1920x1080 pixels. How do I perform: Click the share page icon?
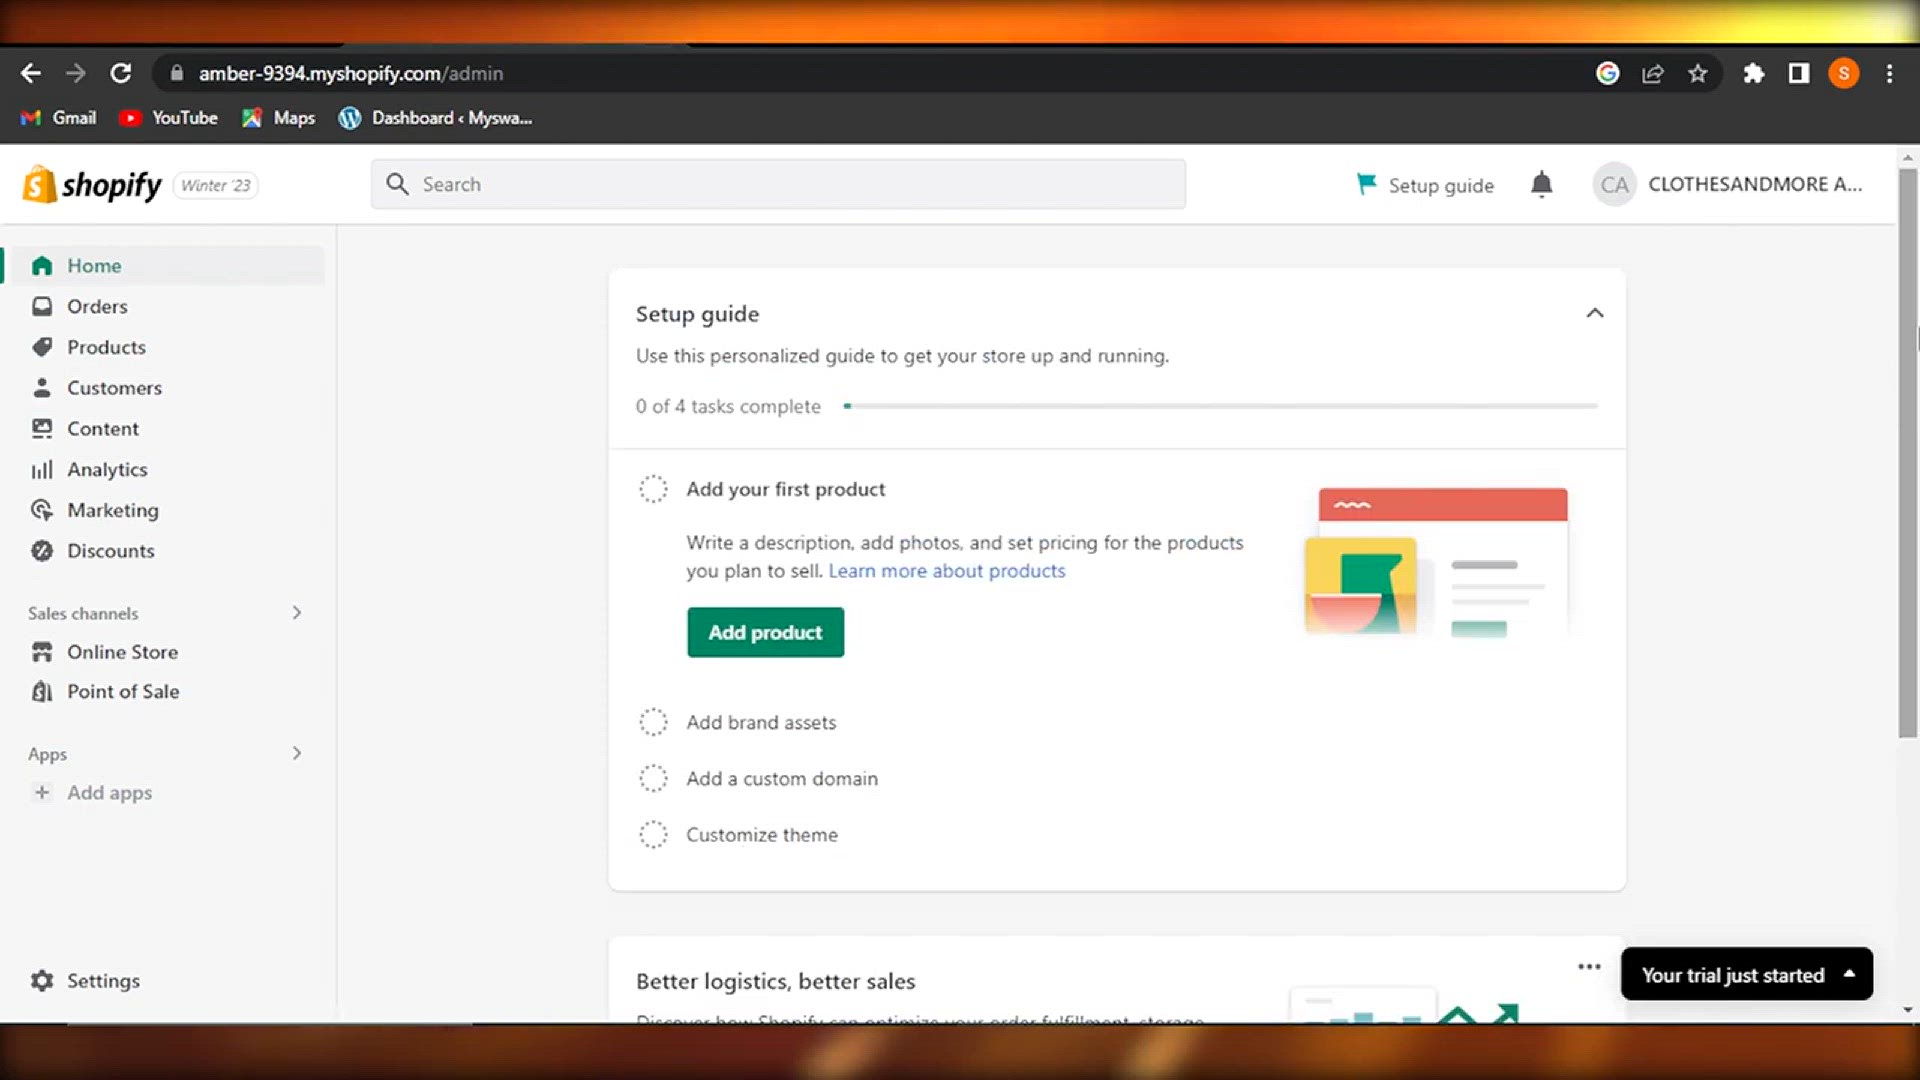tap(1653, 73)
